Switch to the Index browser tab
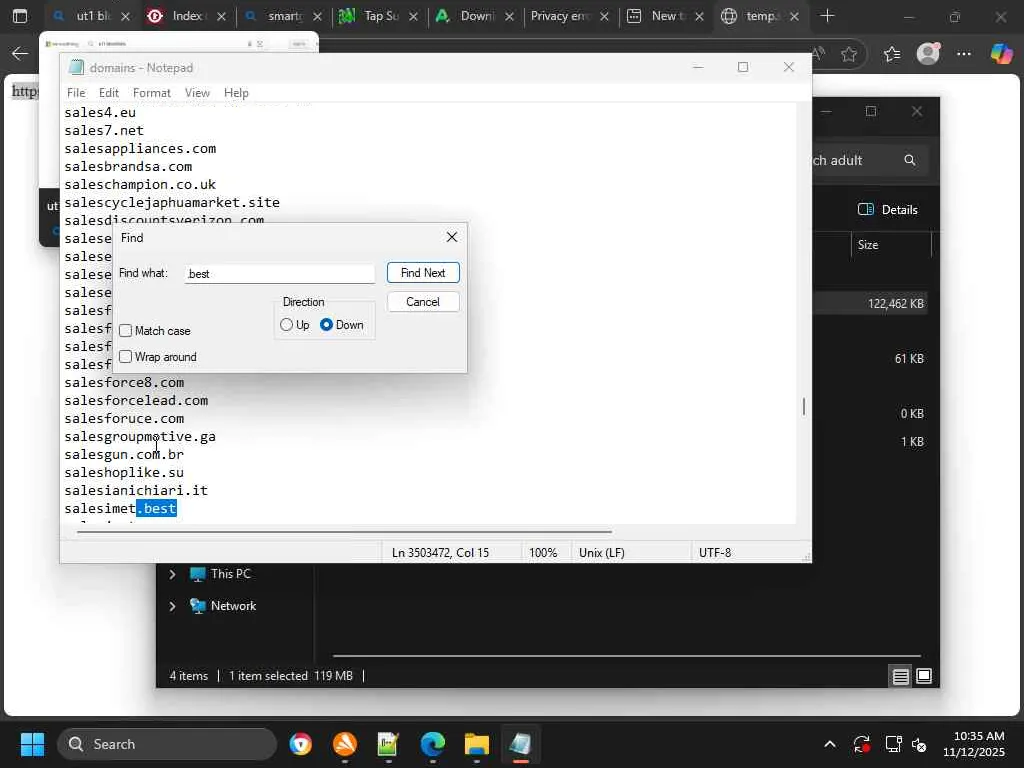This screenshot has height=768, width=1024. point(185,16)
